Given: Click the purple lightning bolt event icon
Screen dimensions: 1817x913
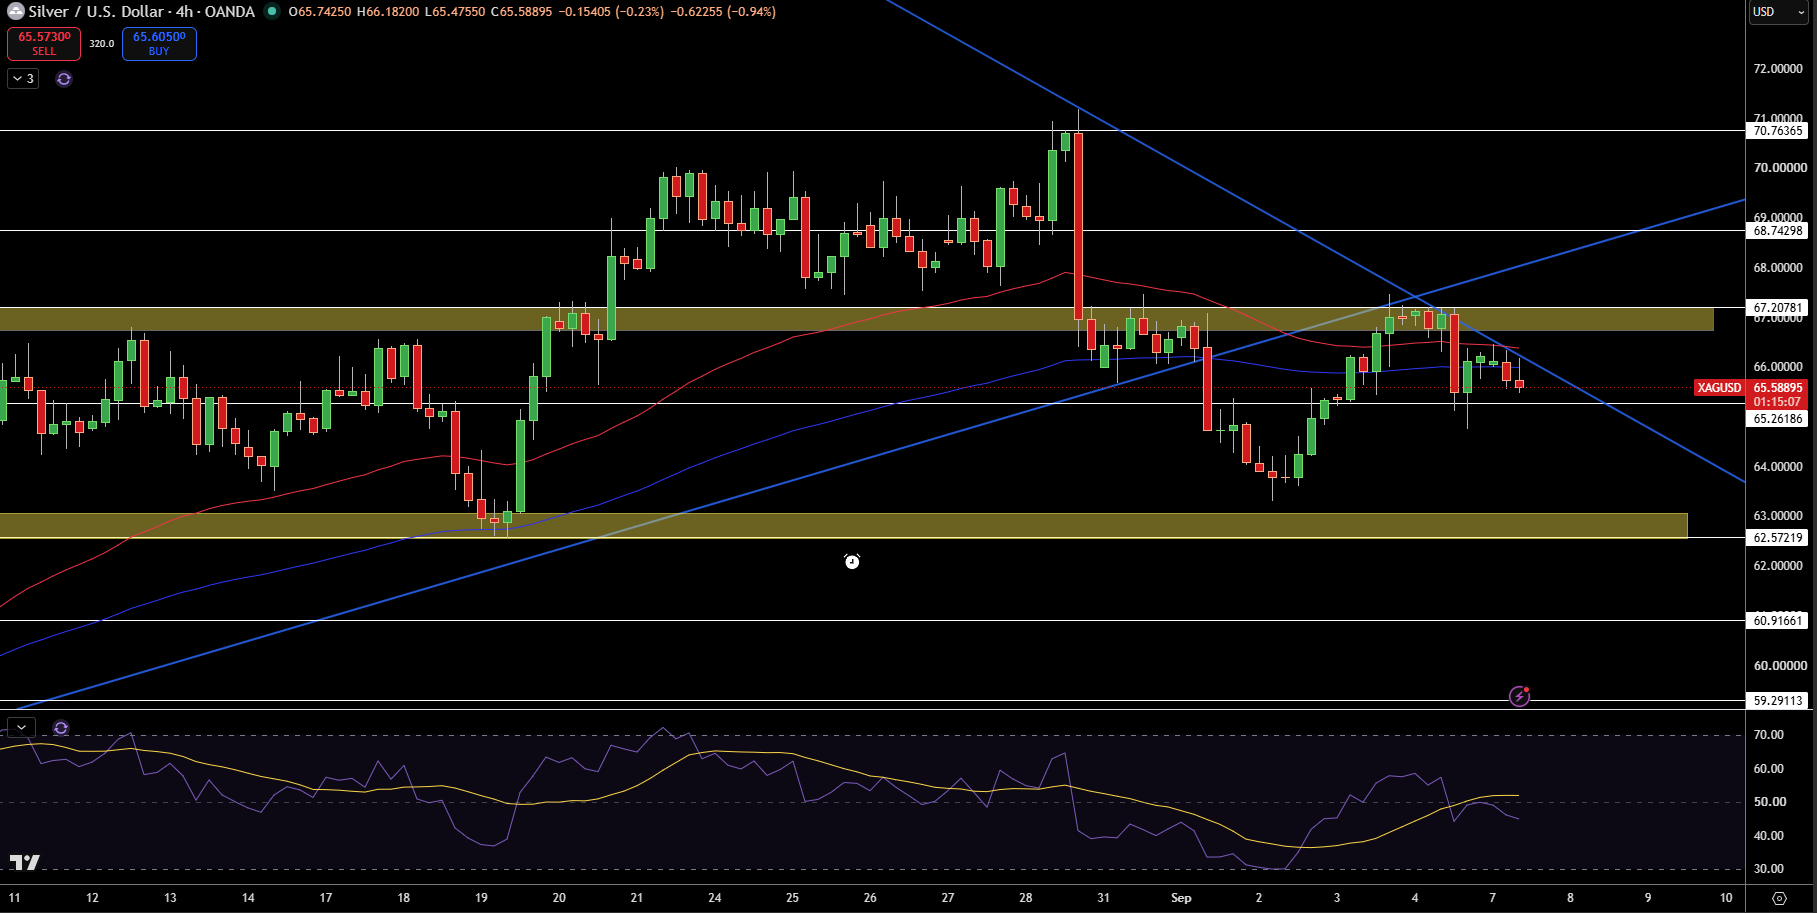Looking at the screenshot, I should 1519,696.
